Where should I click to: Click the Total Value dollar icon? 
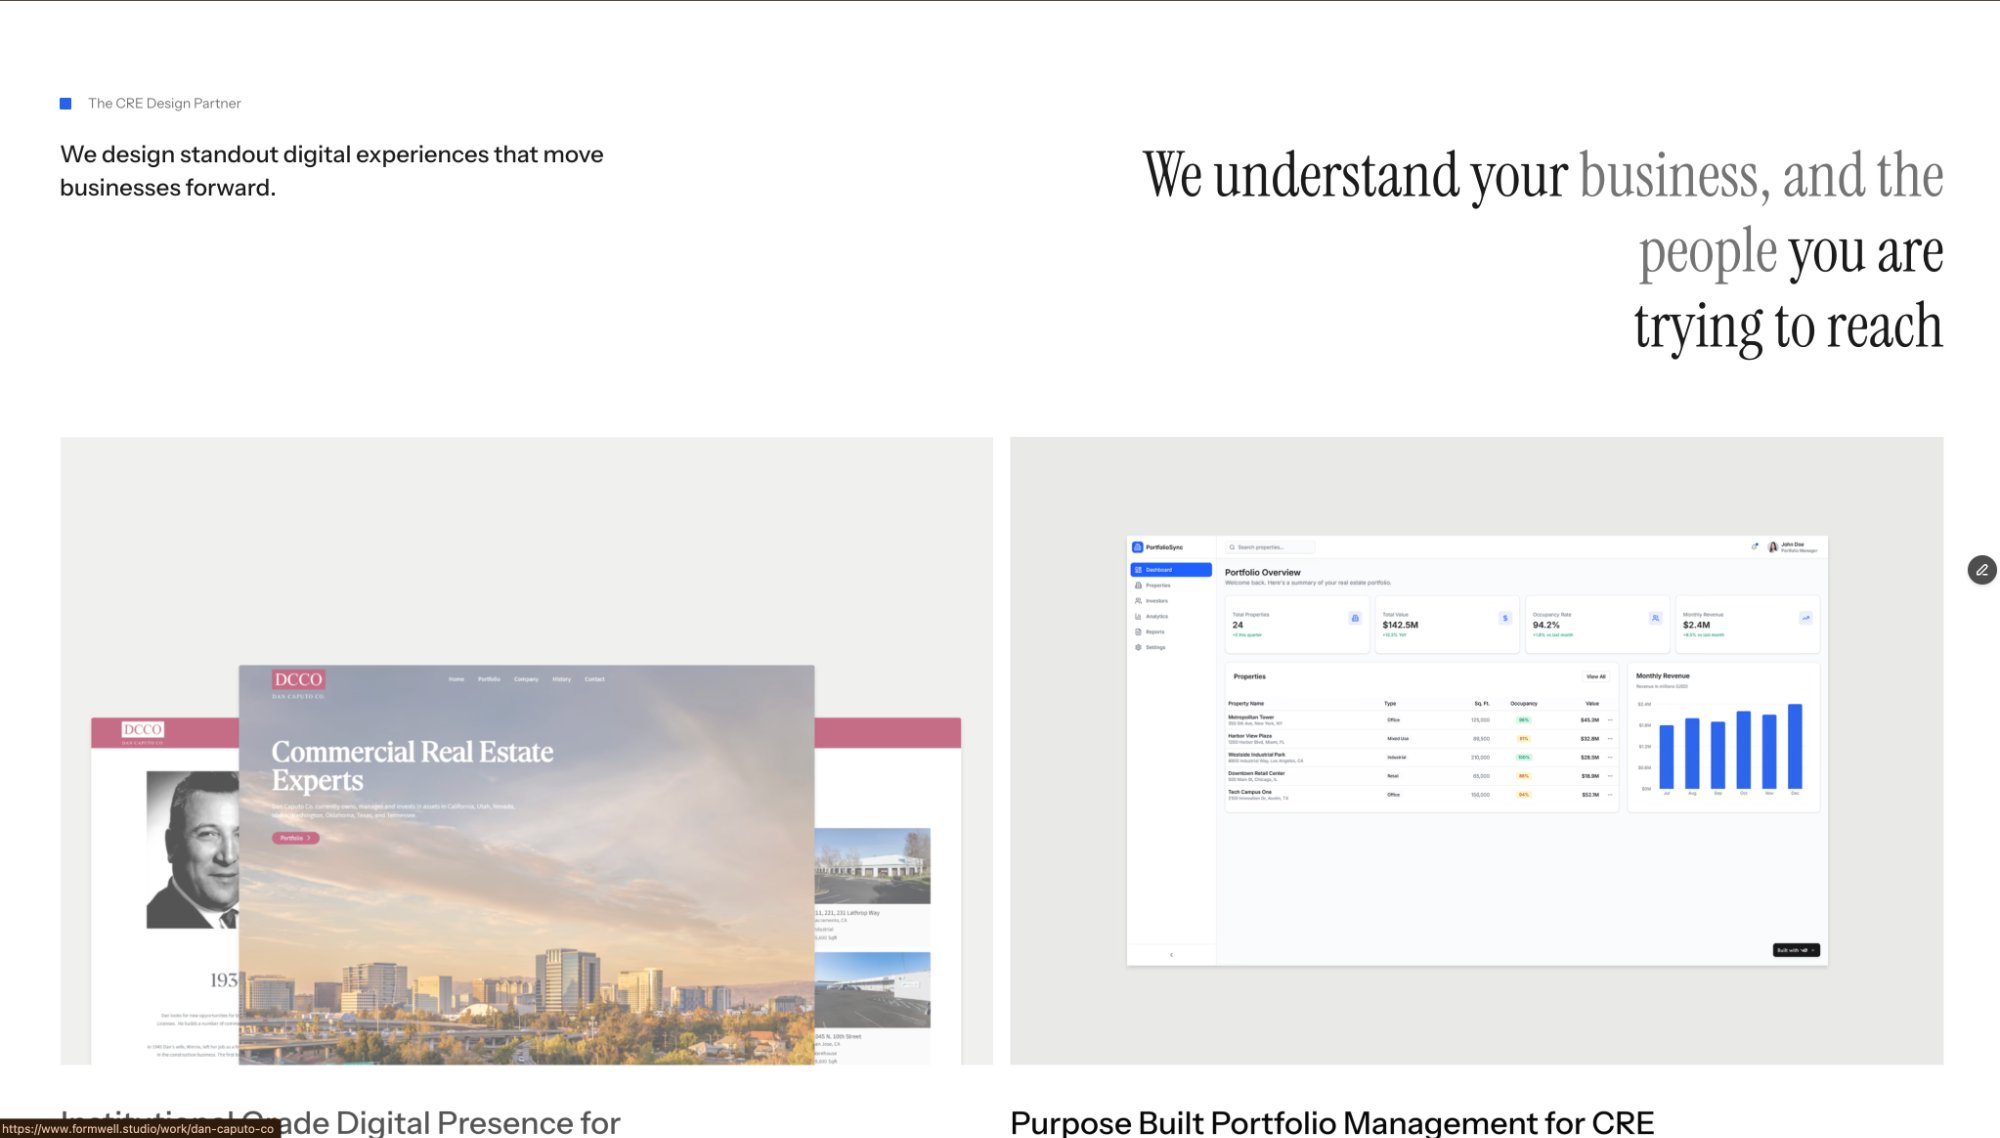coord(1505,618)
